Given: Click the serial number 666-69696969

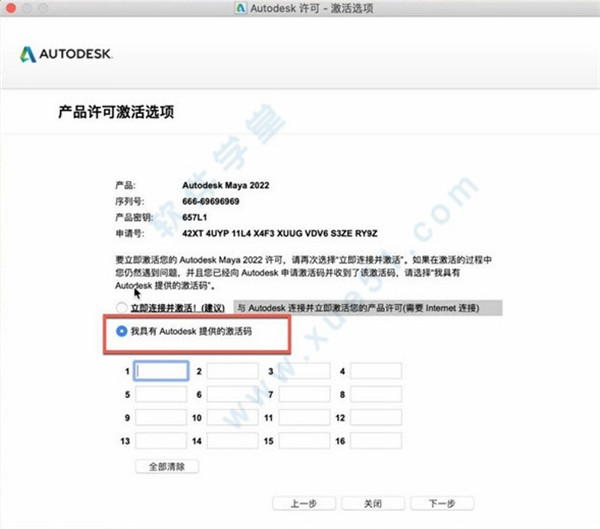Looking at the screenshot, I should point(211,201).
